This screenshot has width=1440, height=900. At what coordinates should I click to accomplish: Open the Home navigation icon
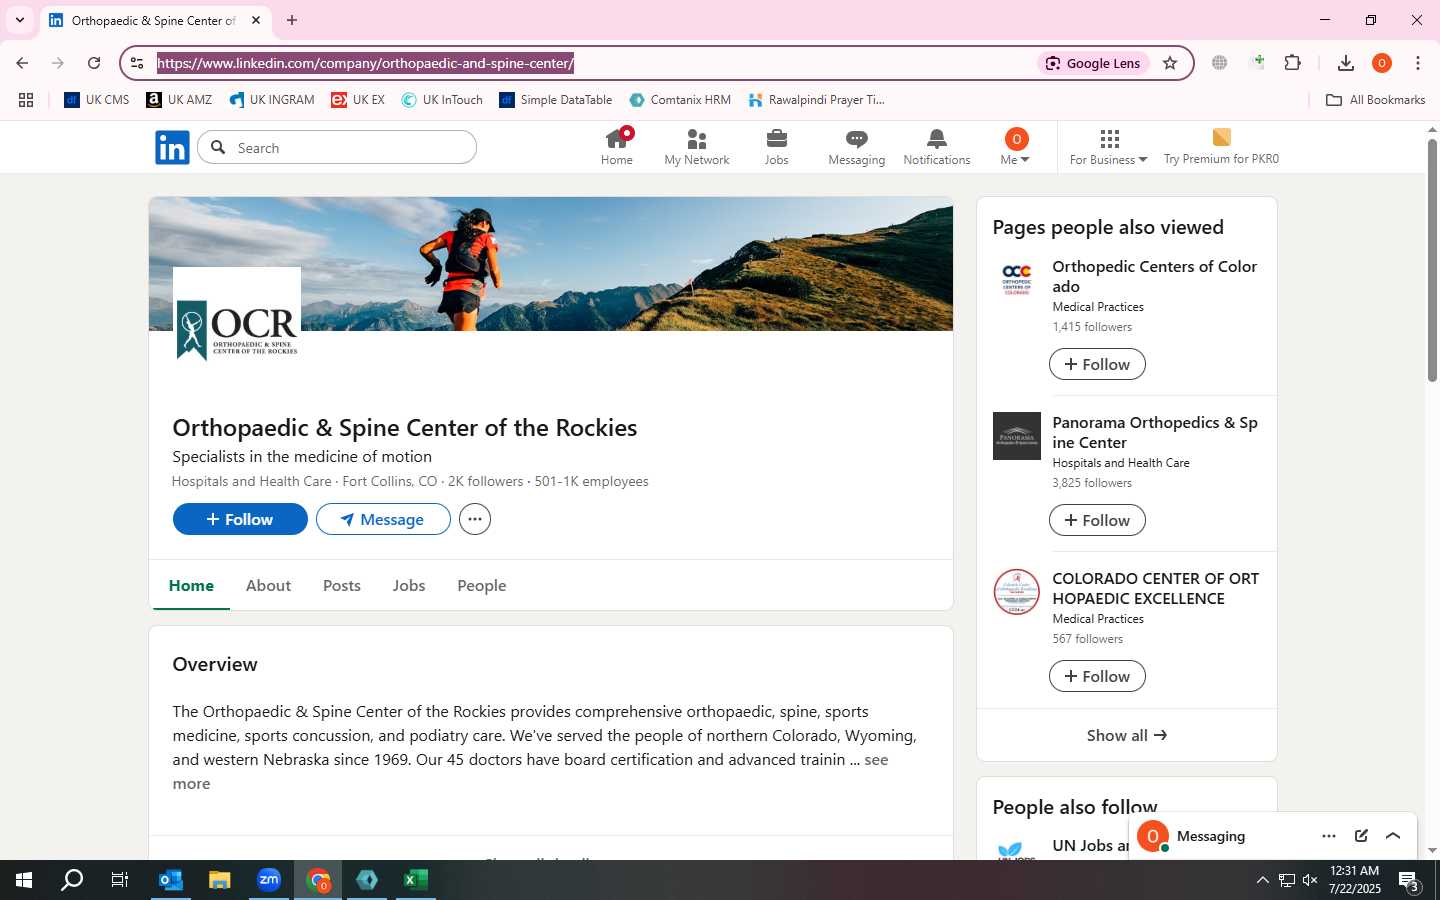pos(617,147)
